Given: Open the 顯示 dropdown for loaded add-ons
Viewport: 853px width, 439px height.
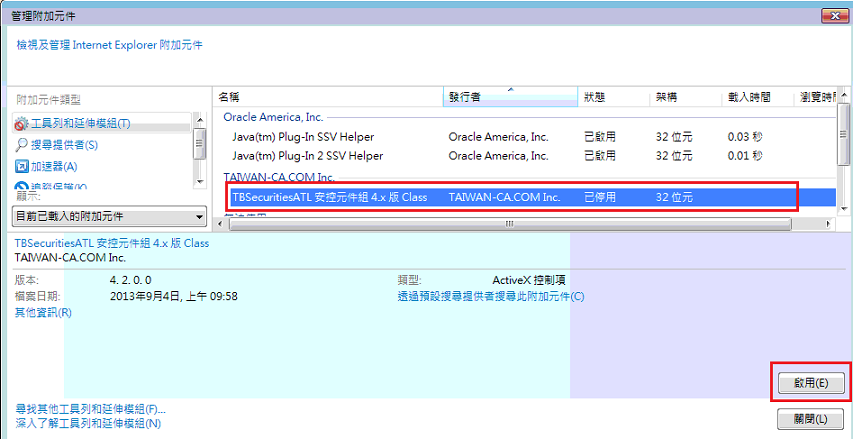Looking at the screenshot, I should pos(108,217).
